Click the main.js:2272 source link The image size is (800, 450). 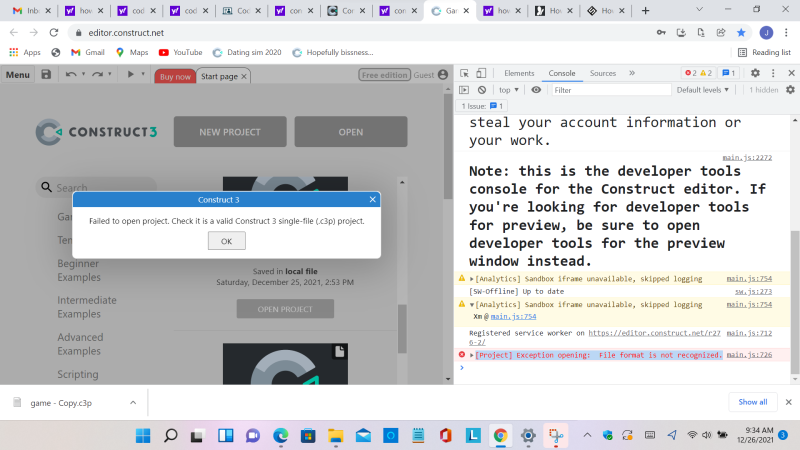pyautogui.click(x=747, y=158)
